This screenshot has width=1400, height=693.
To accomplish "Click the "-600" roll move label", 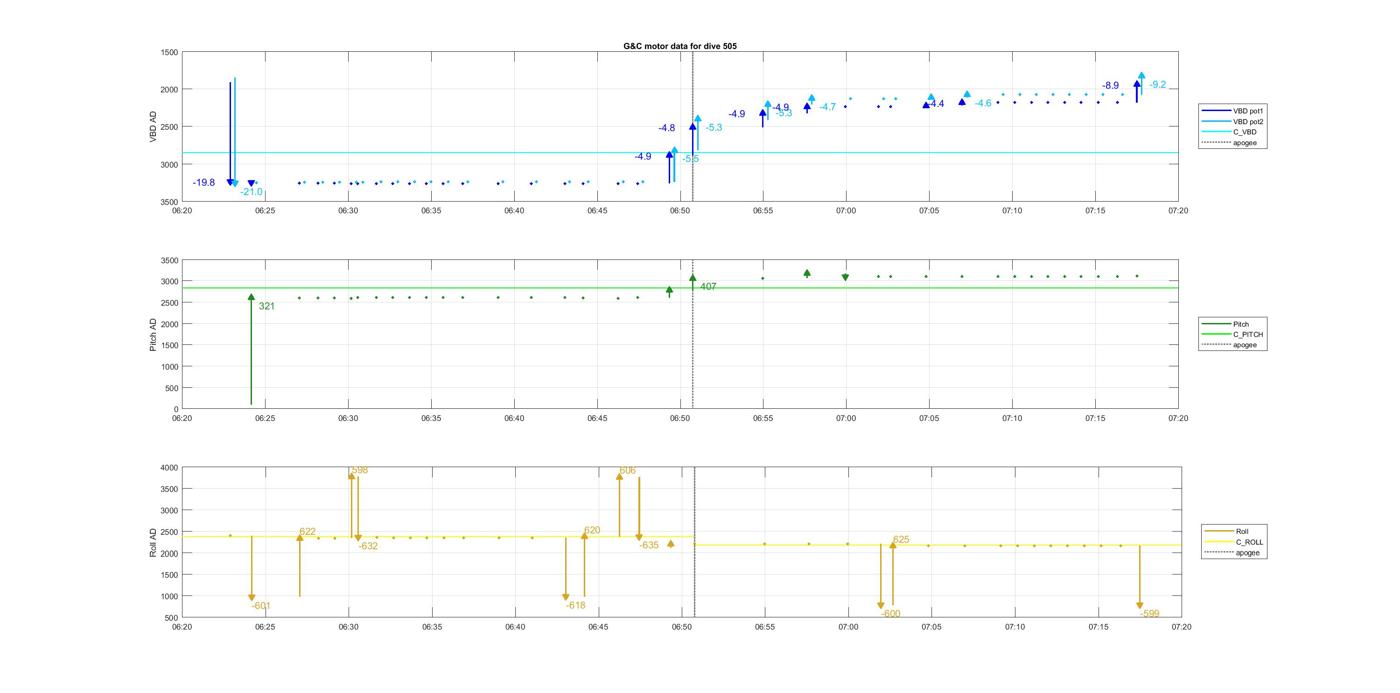I will pyautogui.click(x=891, y=614).
